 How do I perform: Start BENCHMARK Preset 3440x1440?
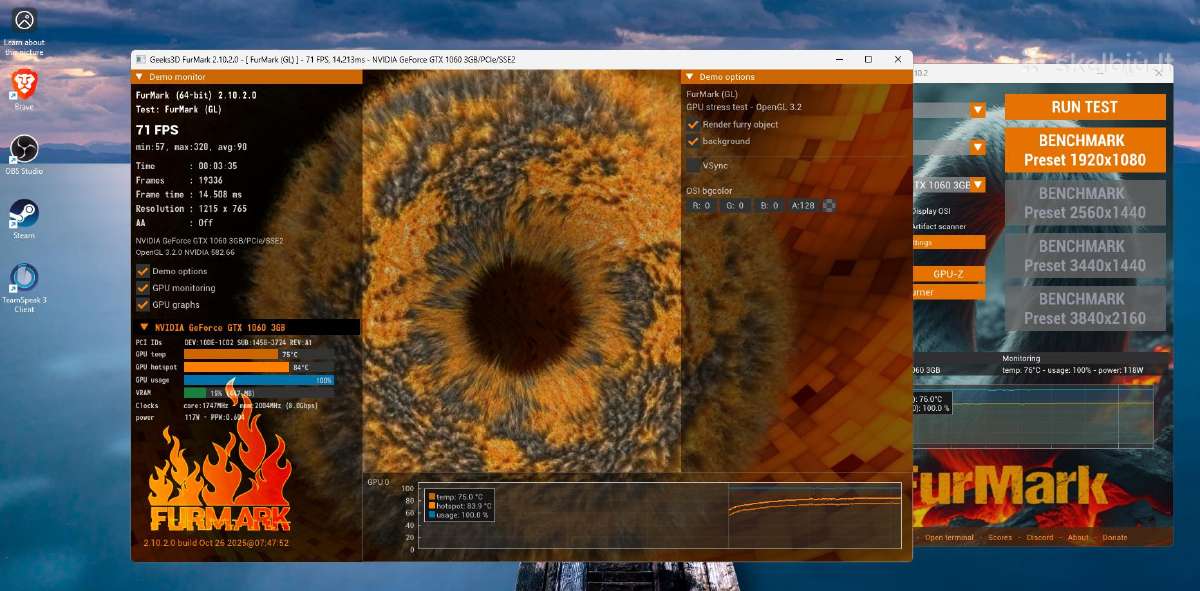(1085, 256)
